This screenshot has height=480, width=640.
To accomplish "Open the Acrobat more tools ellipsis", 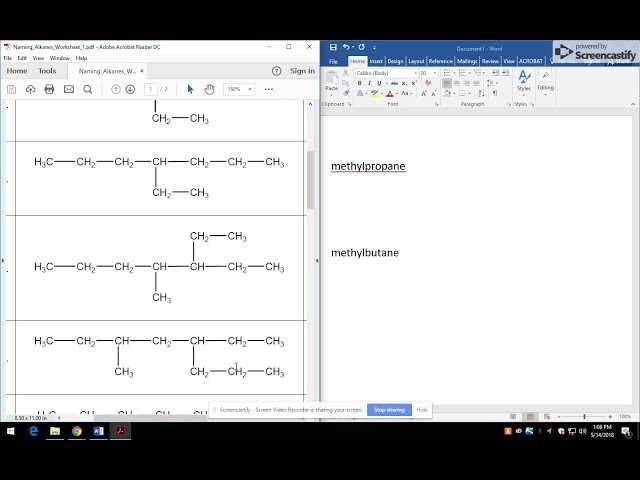I will coord(269,89).
